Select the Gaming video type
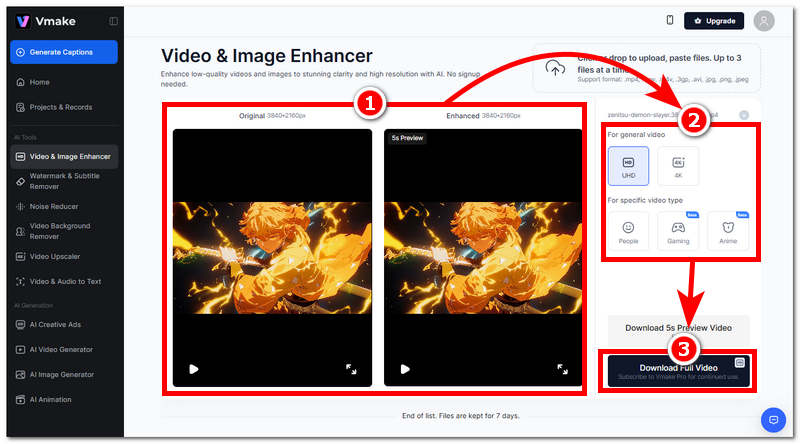Screen dimensions: 800x444 [678, 231]
